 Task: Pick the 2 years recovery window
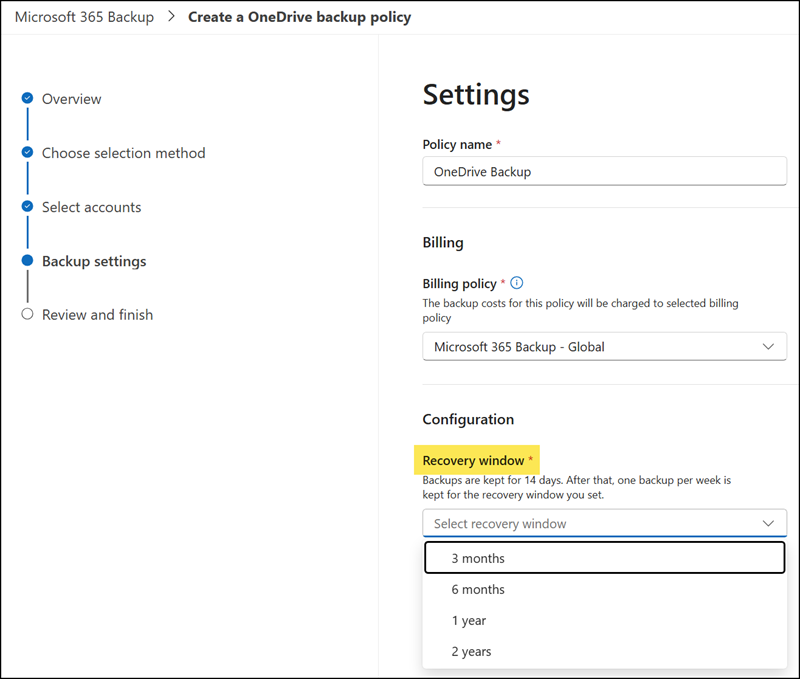605,651
